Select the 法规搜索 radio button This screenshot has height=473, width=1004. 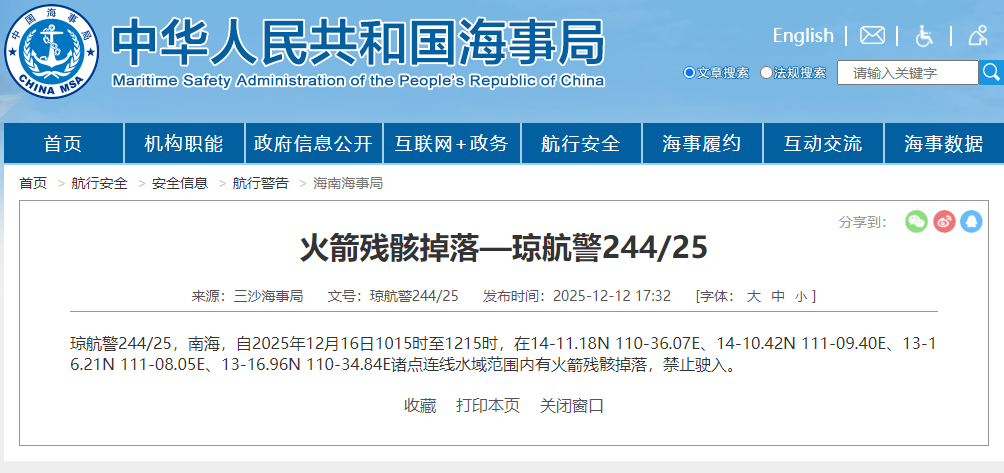[x=767, y=73]
